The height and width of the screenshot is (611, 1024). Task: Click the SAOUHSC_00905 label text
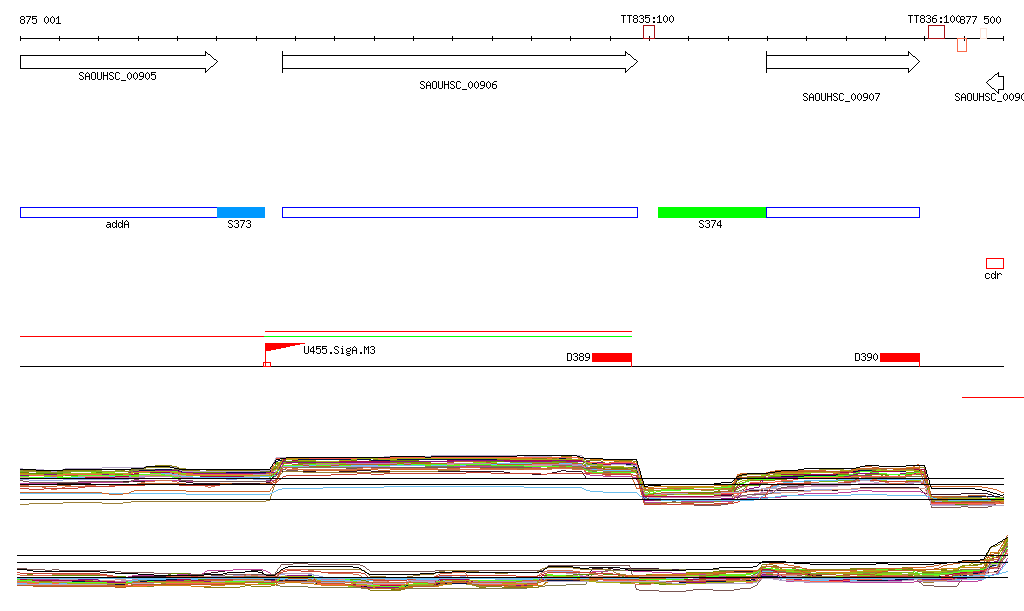click(x=118, y=76)
